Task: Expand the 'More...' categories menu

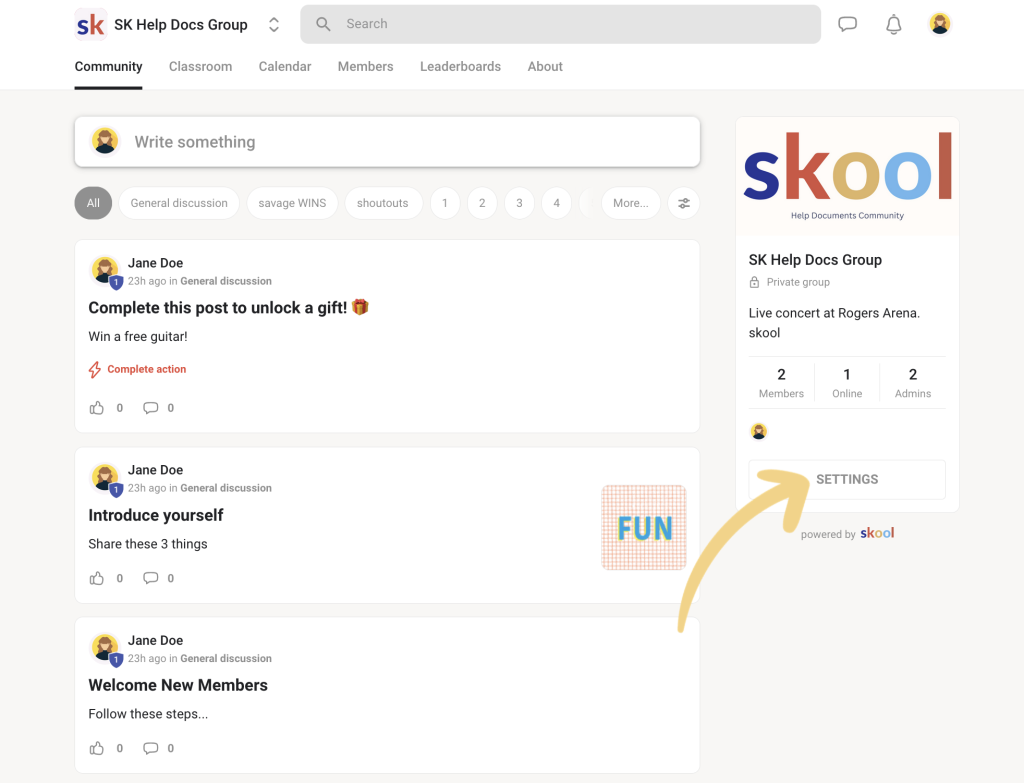Action: pyautogui.click(x=630, y=203)
